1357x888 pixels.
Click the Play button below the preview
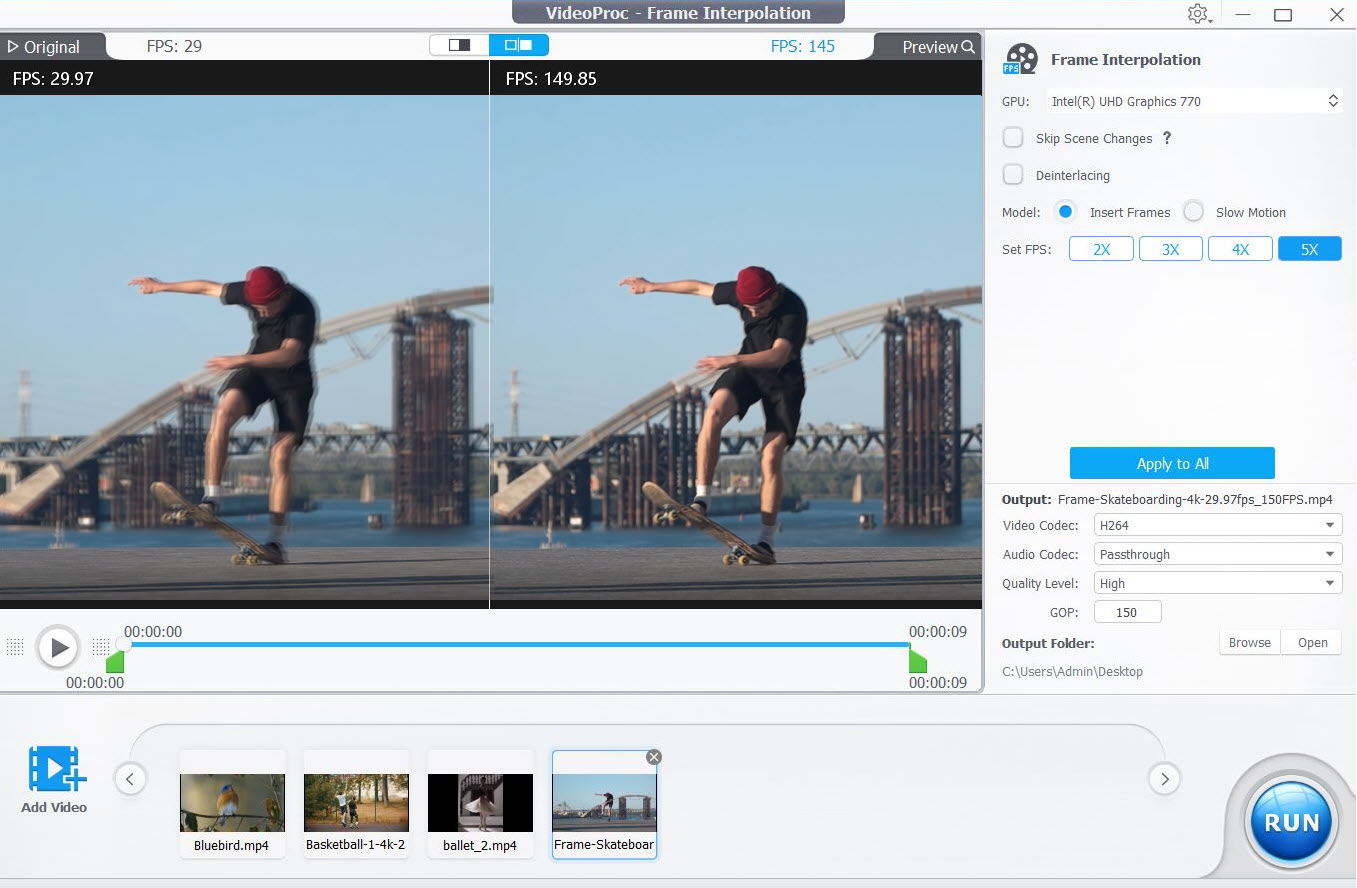[58, 646]
